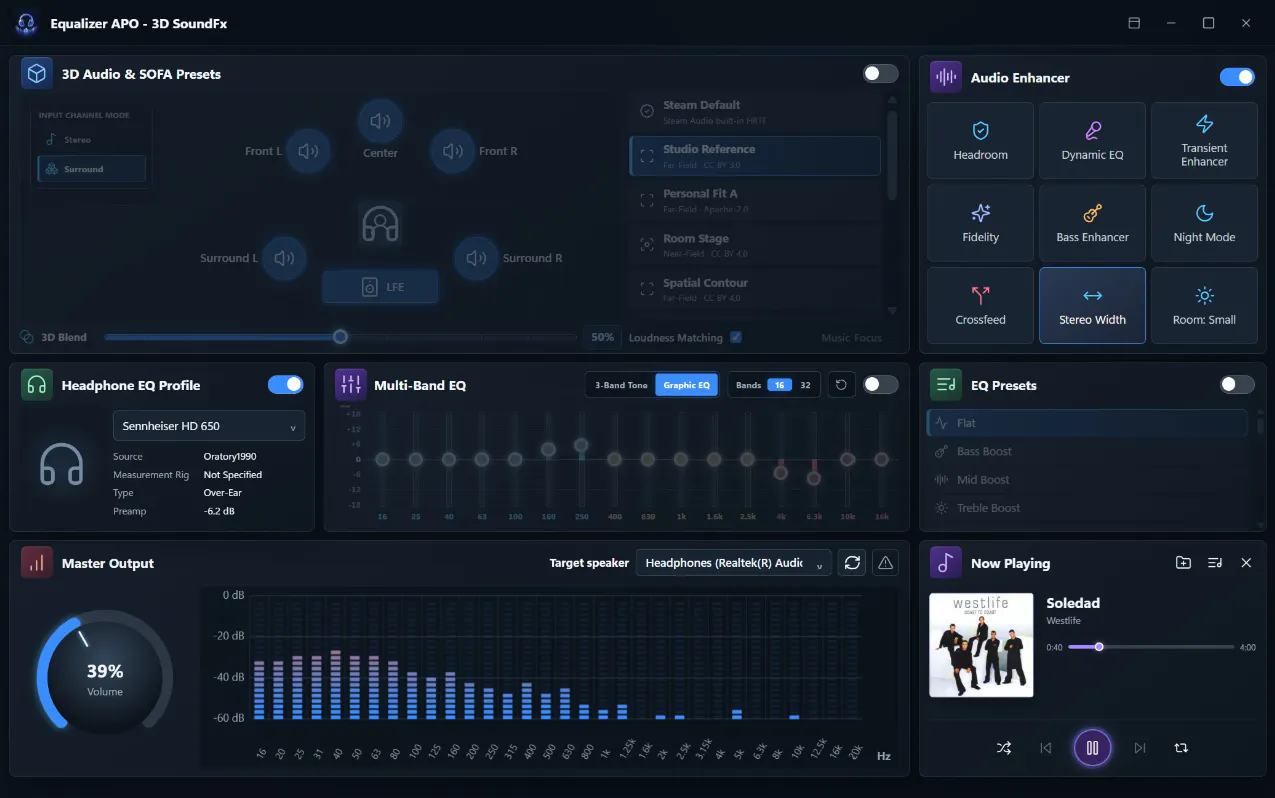Choose the Spatial Contour preset
The height and width of the screenshot is (798, 1275).
[x=755, y=290]
